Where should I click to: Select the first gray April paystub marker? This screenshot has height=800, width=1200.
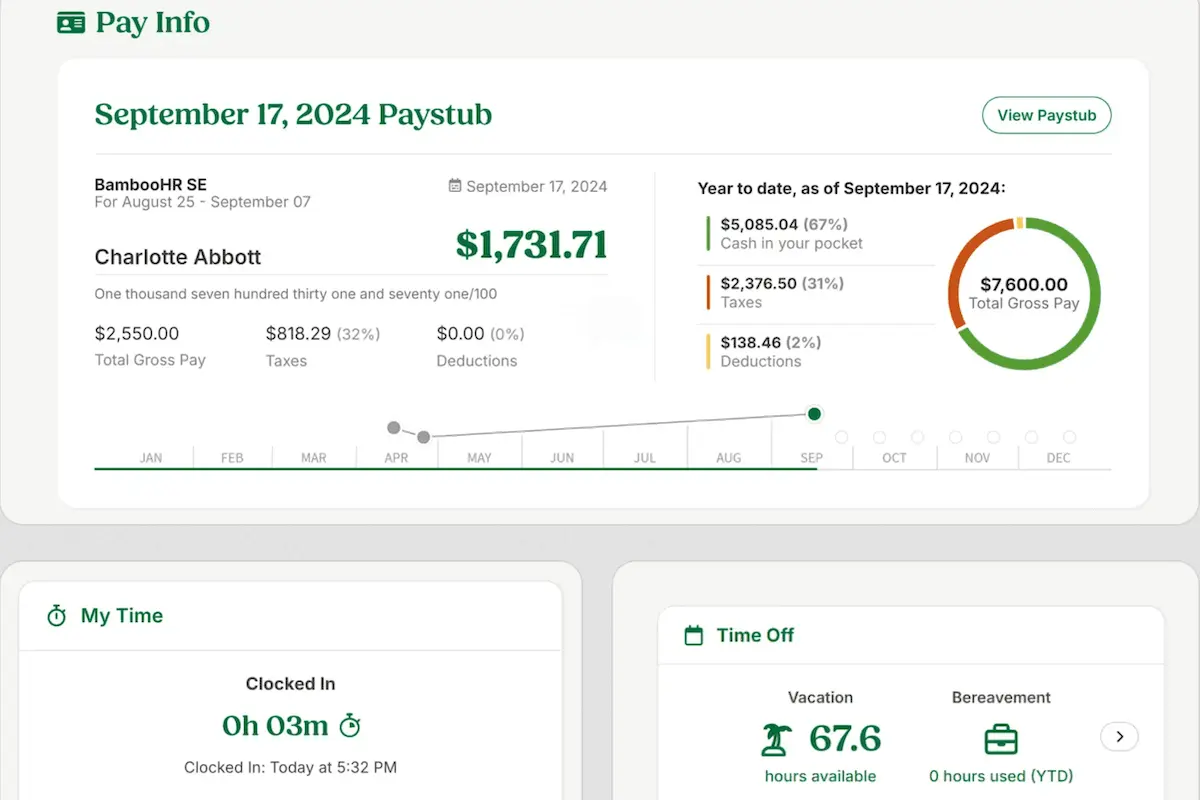394,428
